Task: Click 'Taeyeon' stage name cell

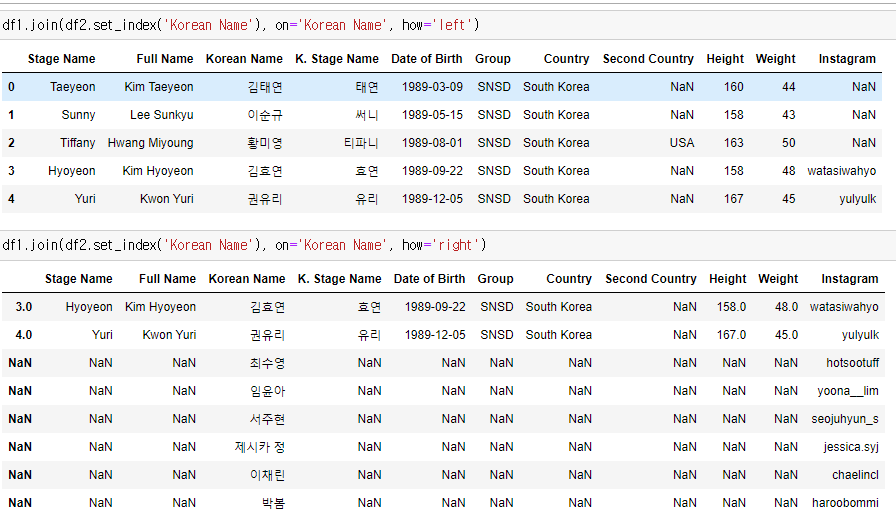Action: point(73,87)
